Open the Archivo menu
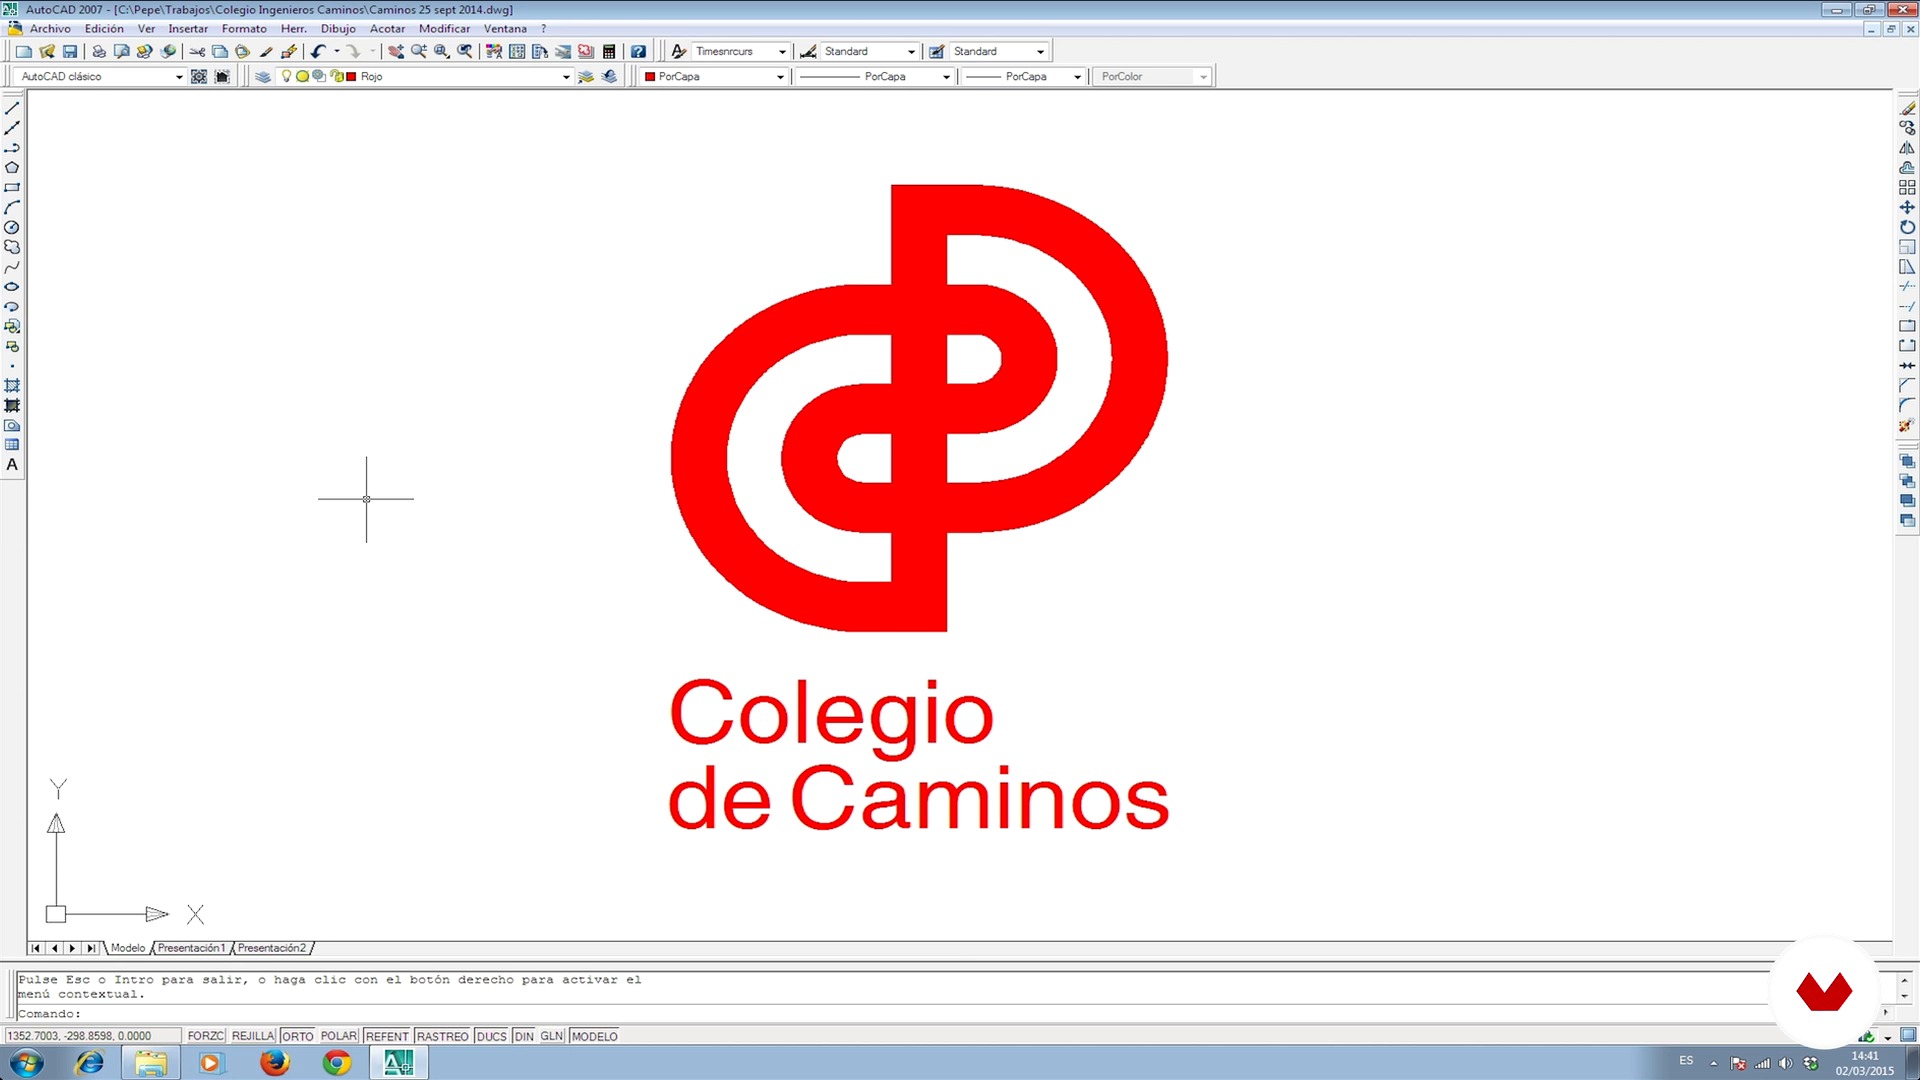The height and width of the screenshot is (1080, 1920). [50, 29]
